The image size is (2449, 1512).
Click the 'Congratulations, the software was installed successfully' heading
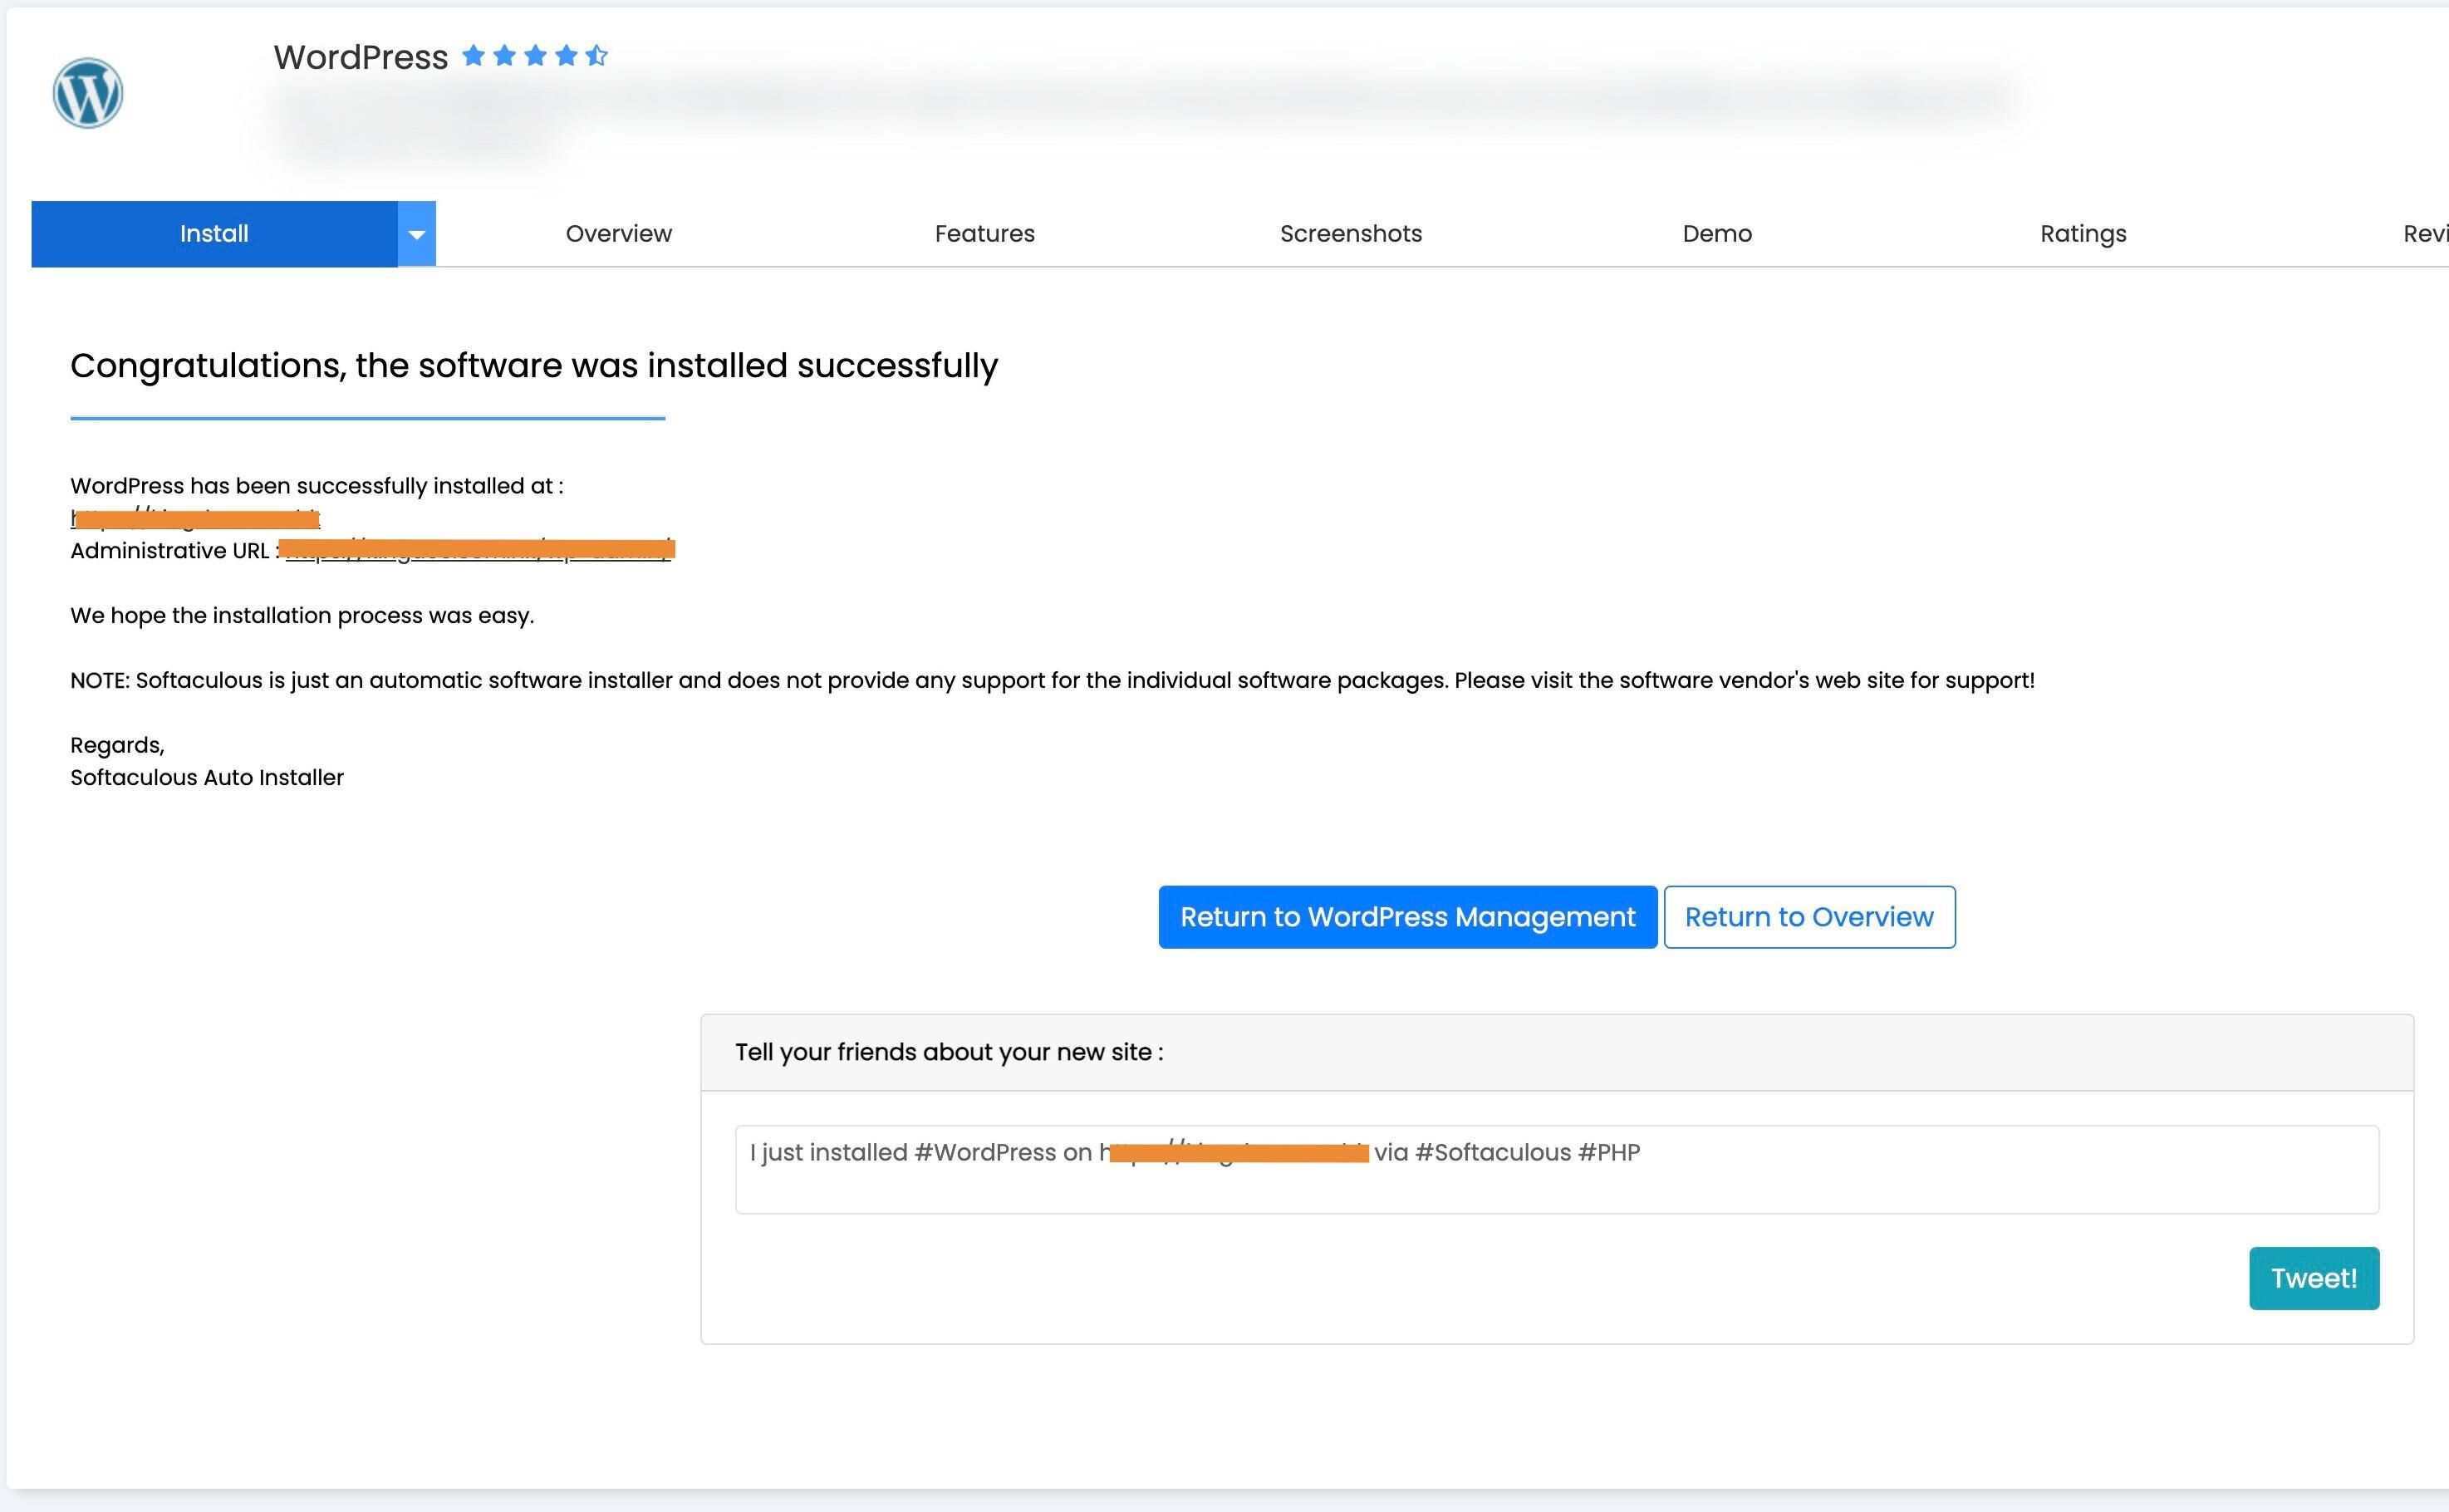point(534,366)
